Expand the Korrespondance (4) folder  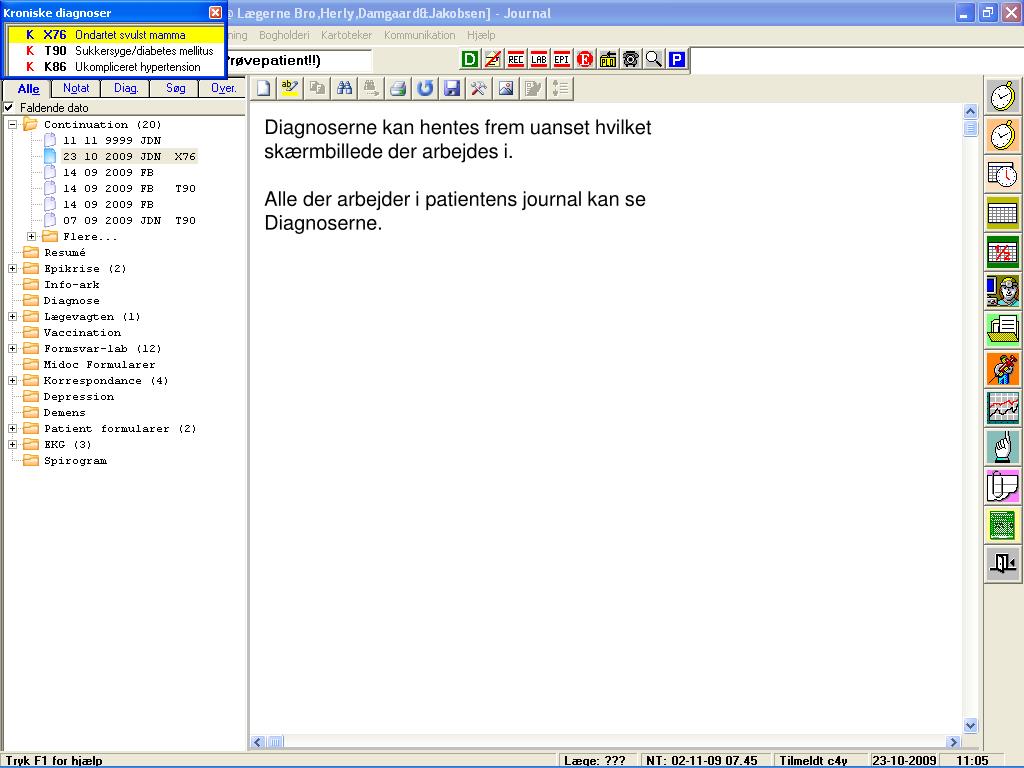[x=12, y=380]
